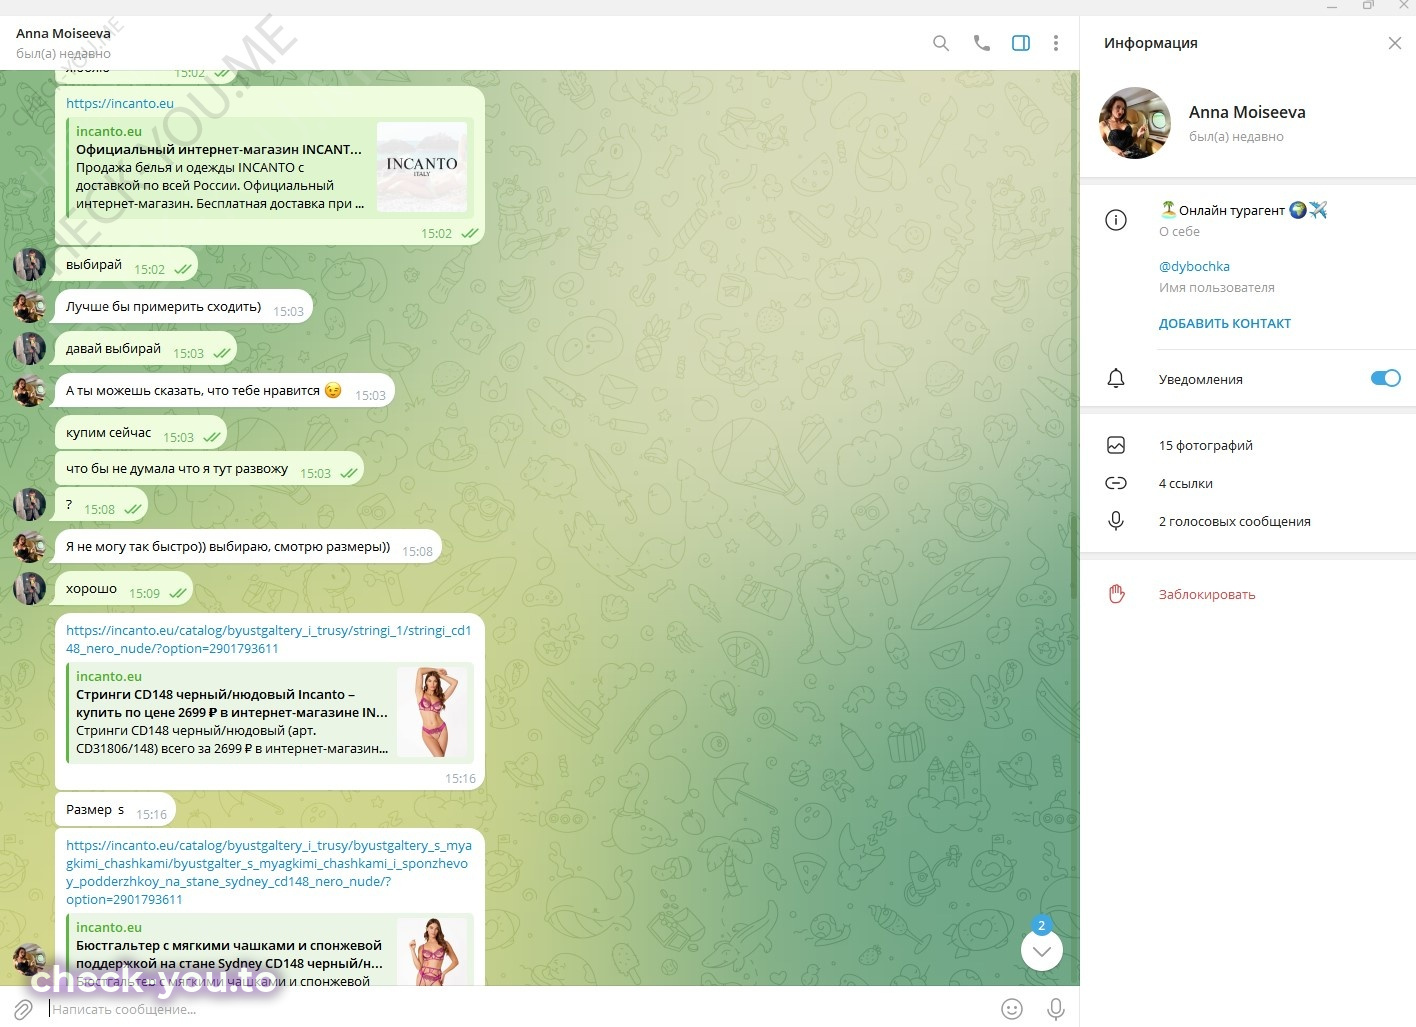Click avatar beside the '?' message

coord(29,505)
